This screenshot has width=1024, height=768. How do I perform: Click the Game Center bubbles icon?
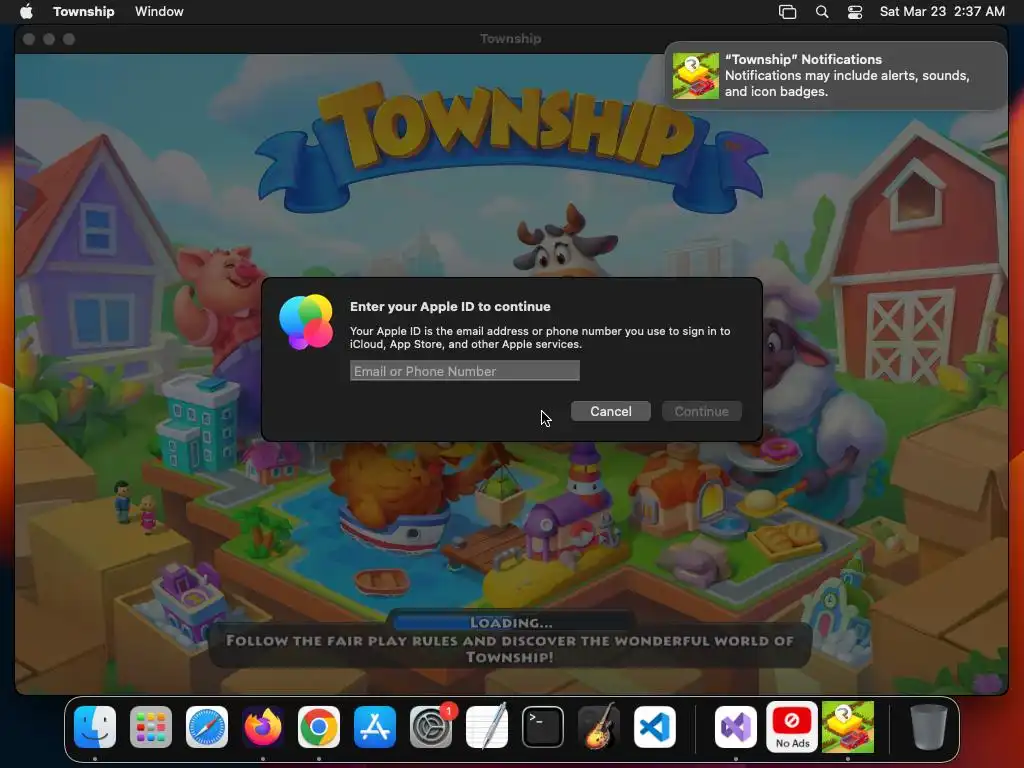click(x=306, y=322)
